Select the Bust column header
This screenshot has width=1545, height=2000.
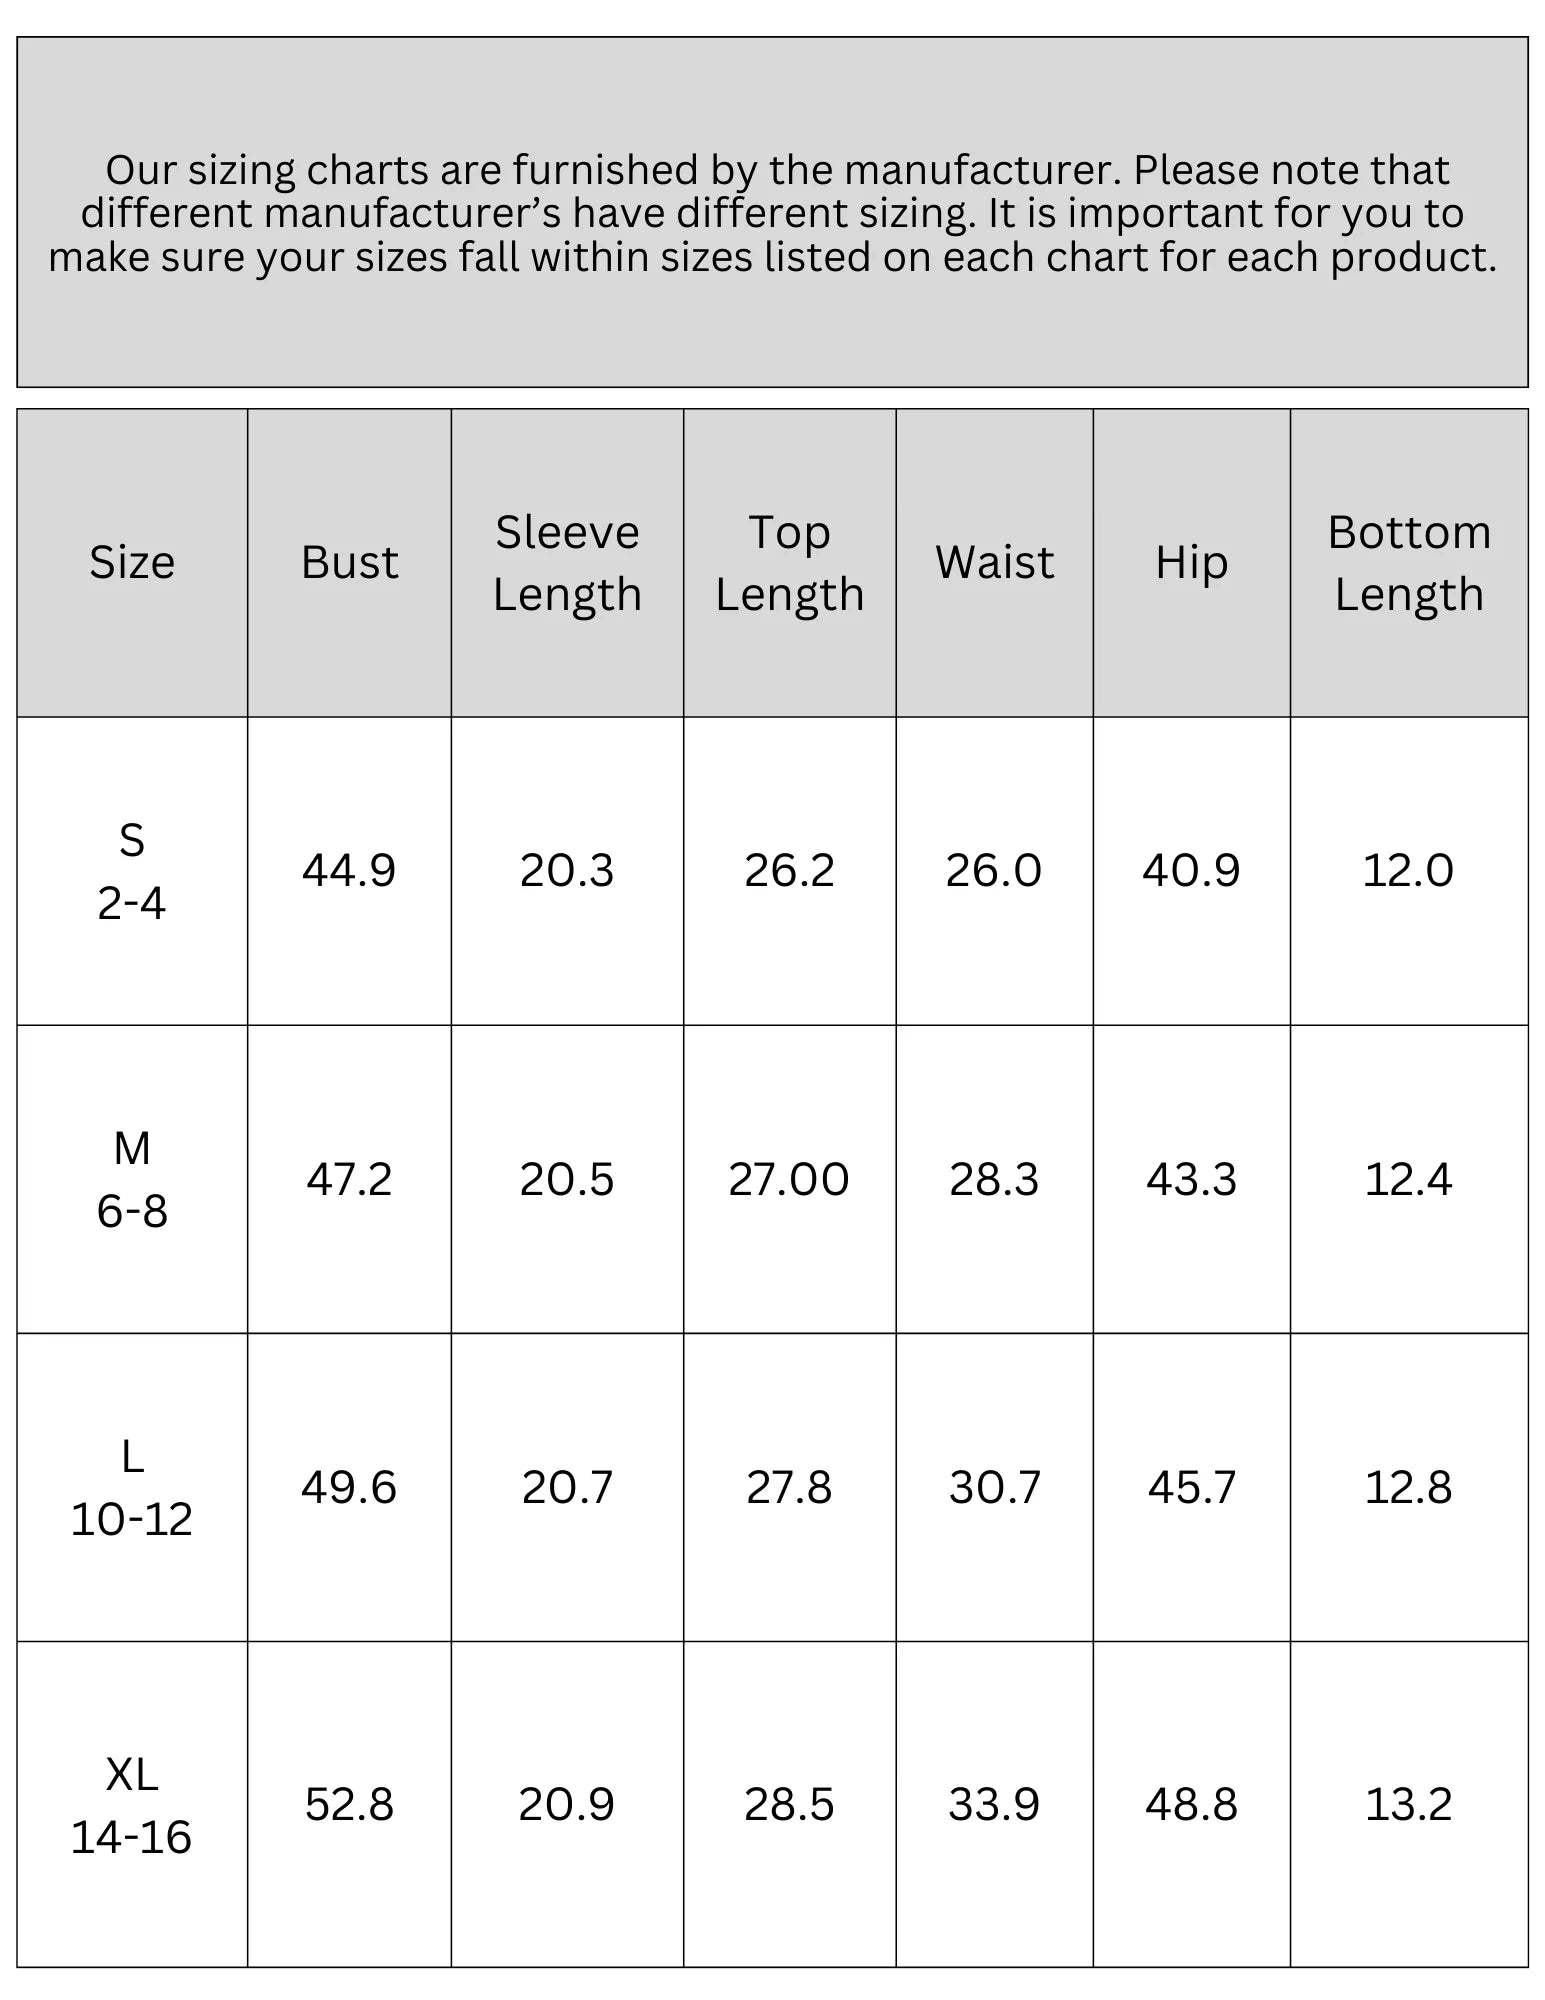[x=350, y=563]
